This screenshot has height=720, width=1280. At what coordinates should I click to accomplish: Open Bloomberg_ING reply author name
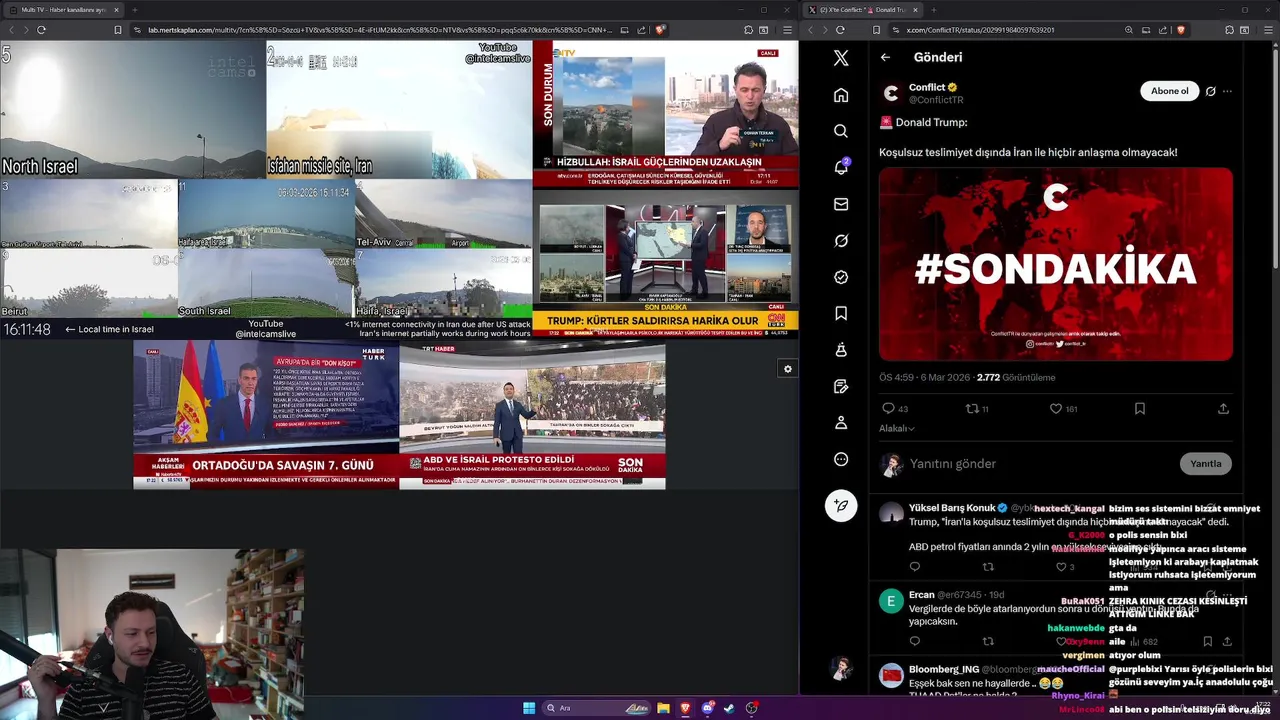tap(944, 669)
